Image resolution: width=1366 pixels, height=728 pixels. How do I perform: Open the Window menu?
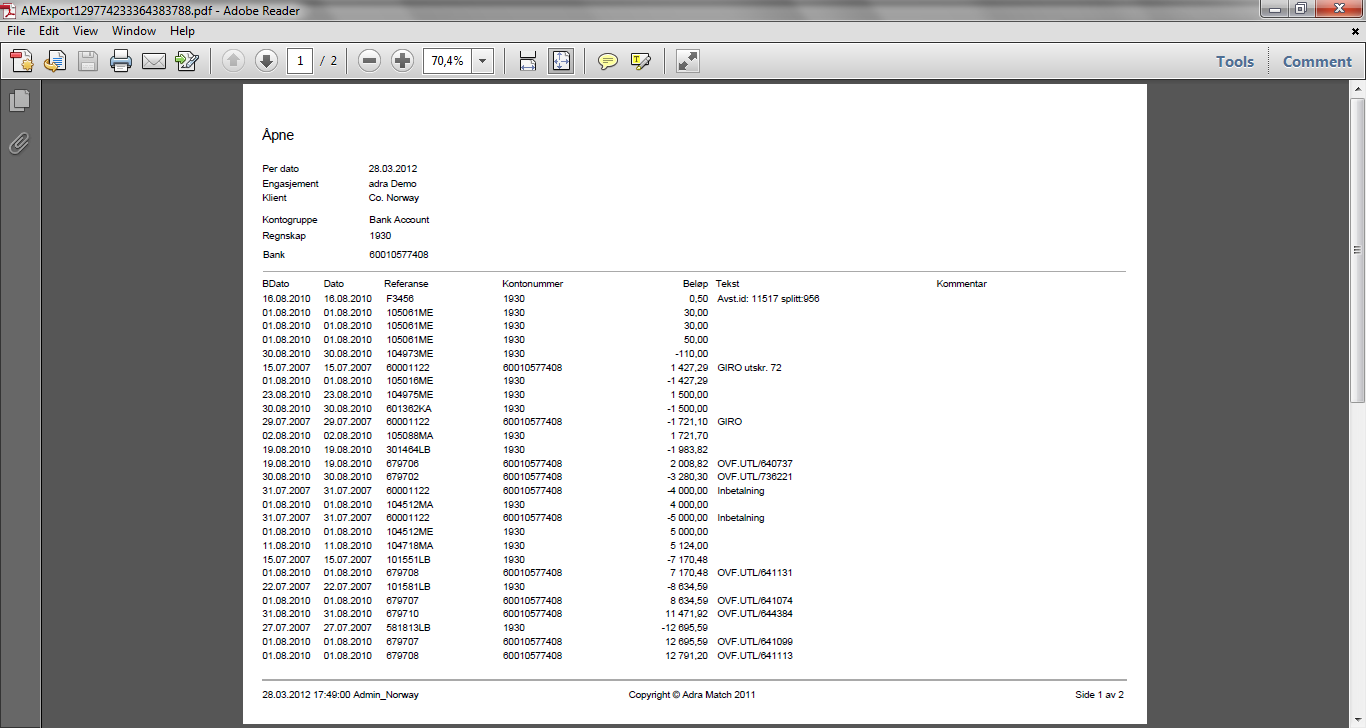134,31
